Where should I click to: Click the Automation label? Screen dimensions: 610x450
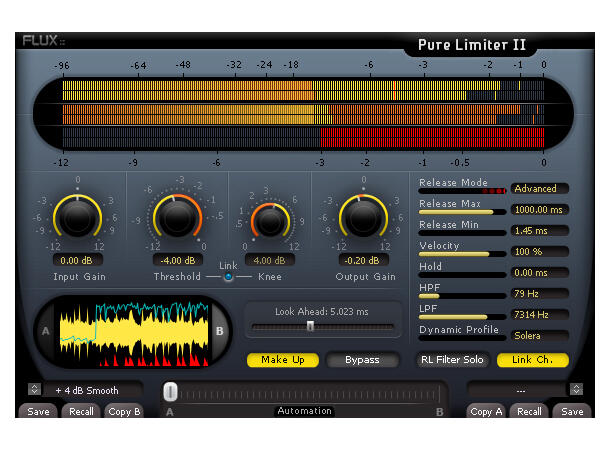pos(305,411)
